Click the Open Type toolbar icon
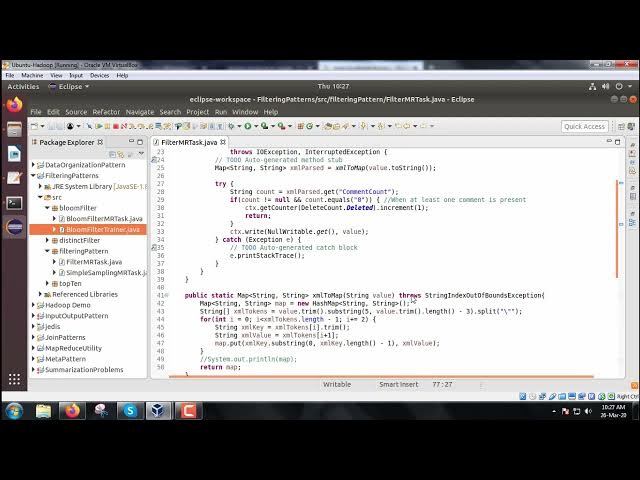Screen dimensions: 640x480 tap(327, 126)
